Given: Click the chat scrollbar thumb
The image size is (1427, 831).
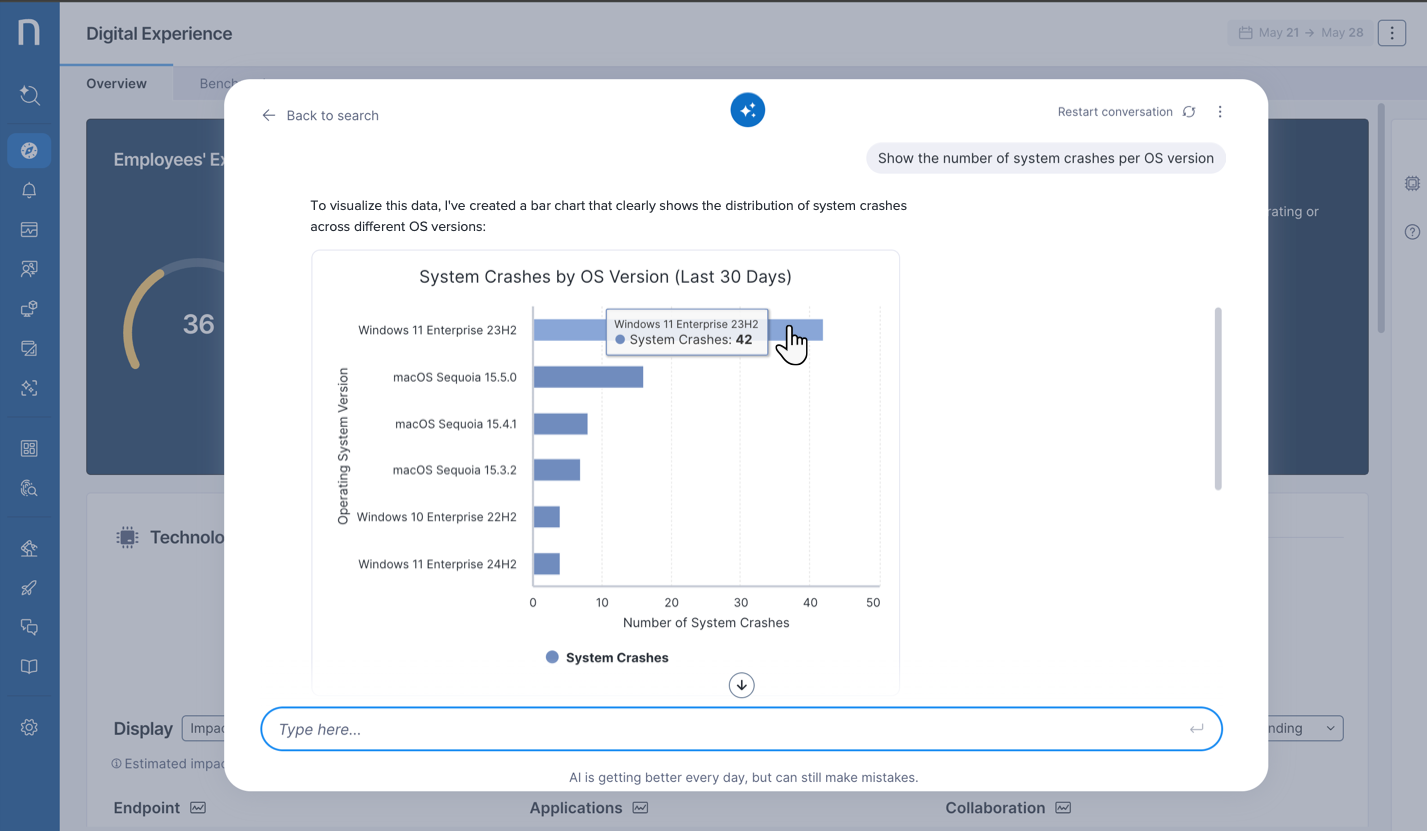Looking at the screenshot, I should [x=1217, y=399].
